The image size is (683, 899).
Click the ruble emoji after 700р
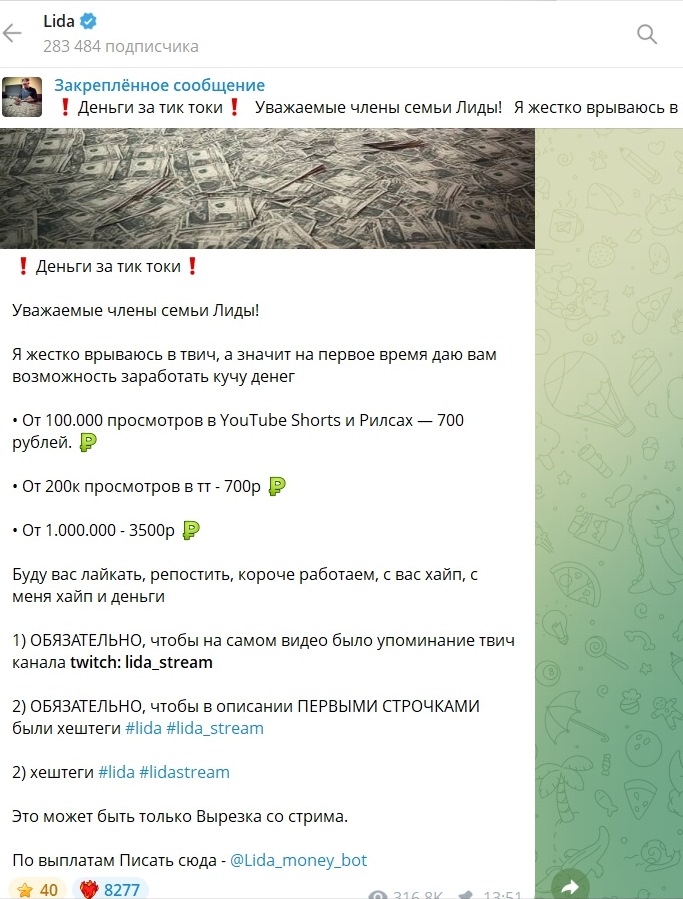(x=277, y=486)
